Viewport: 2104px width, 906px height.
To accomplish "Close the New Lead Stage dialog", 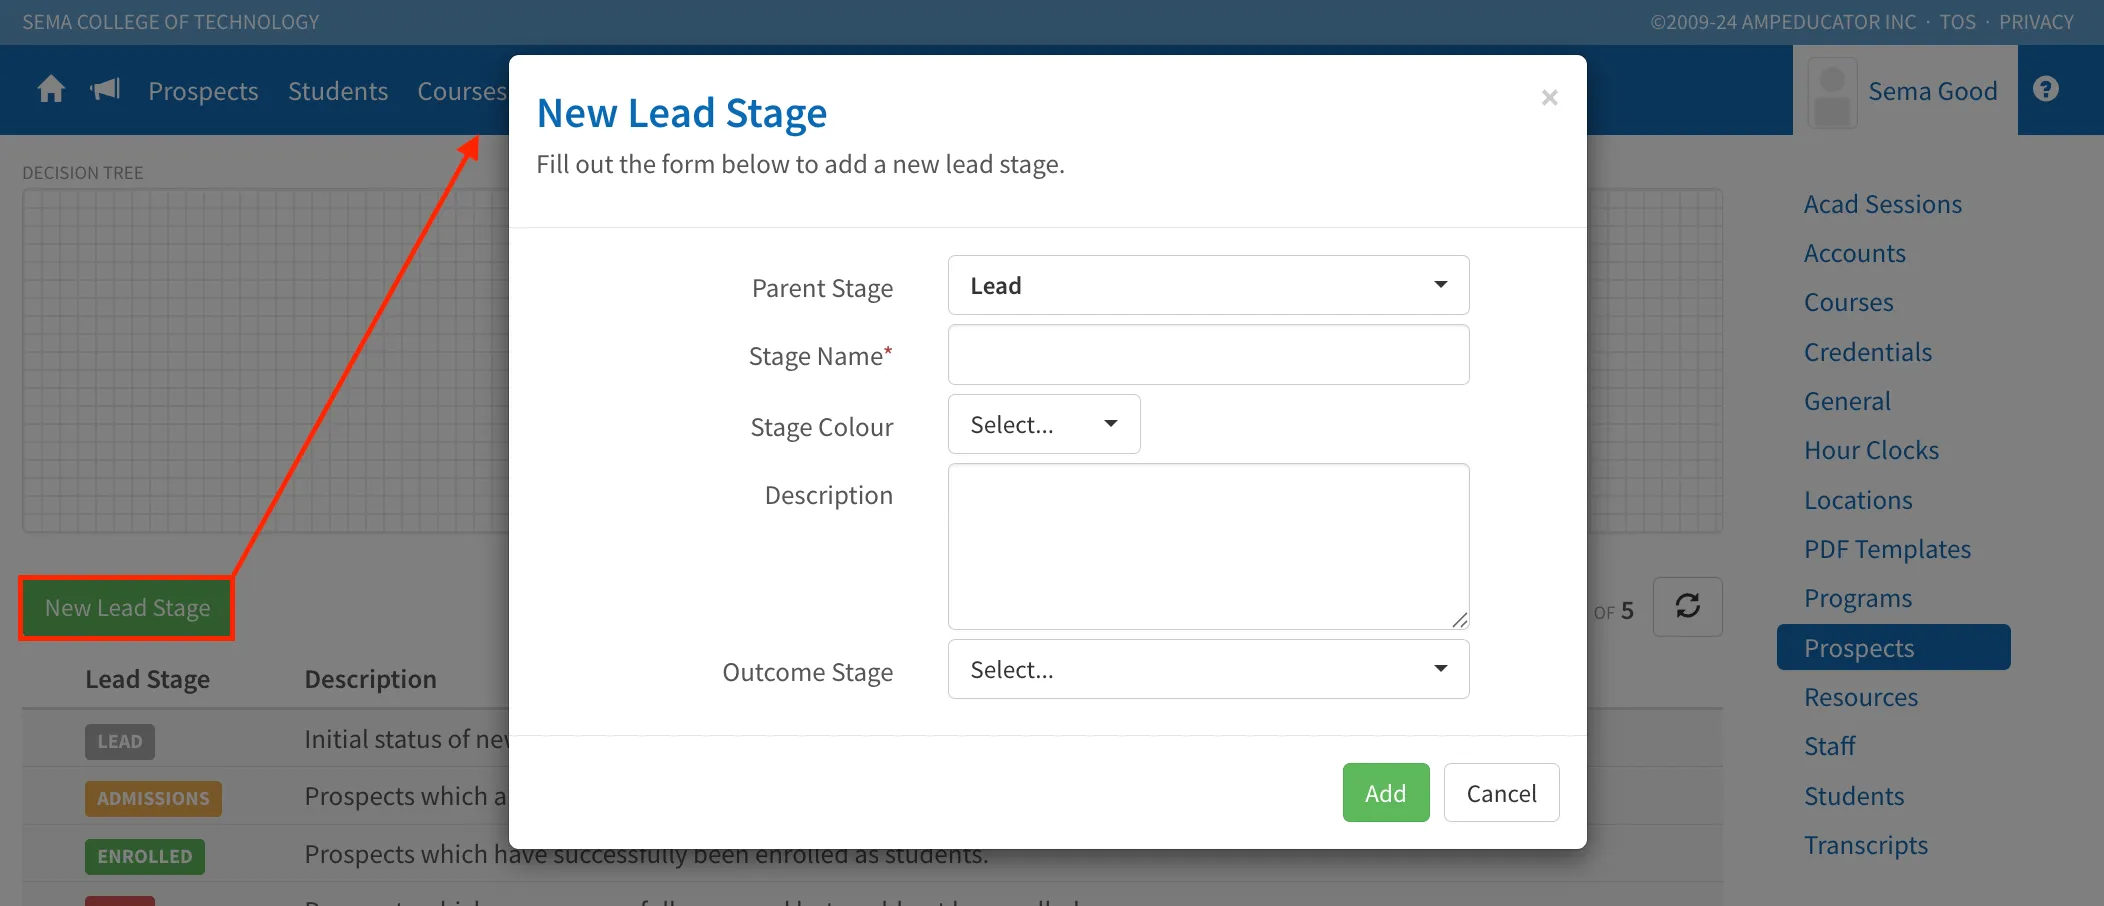I will [1549, 97].
